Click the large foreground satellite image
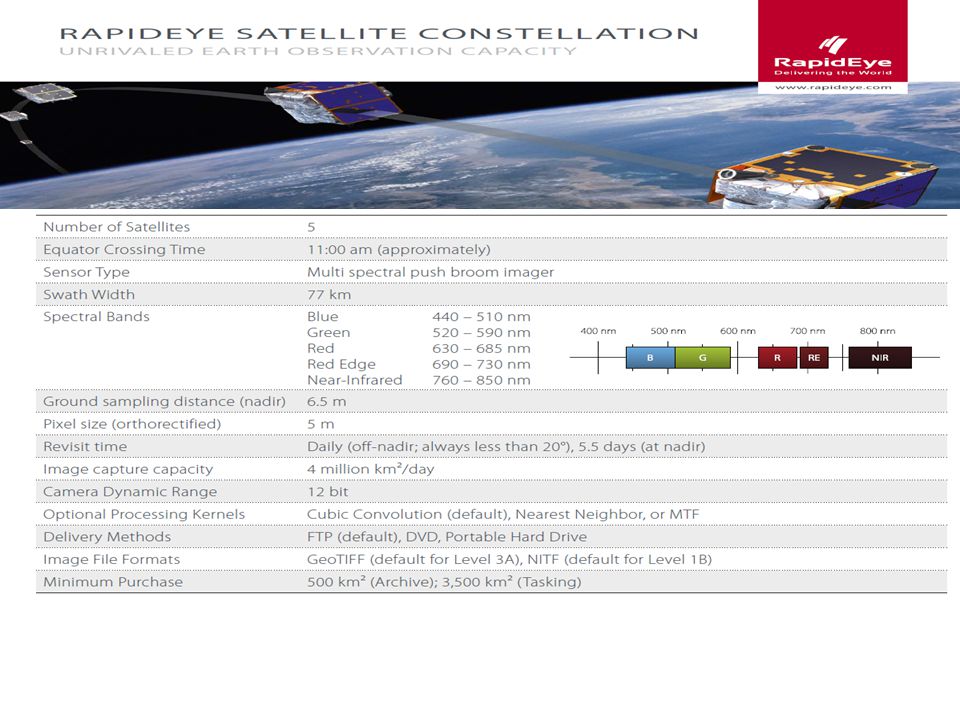Image resolution: width=960 pixels, height=720 pixels. [823, 177]
